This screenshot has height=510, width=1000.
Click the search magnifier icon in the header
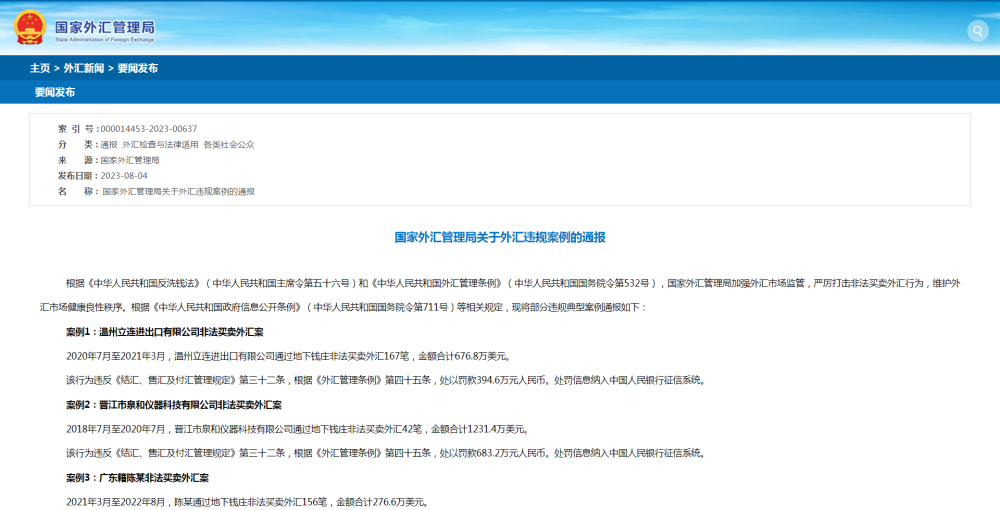[x=977, y=31]
